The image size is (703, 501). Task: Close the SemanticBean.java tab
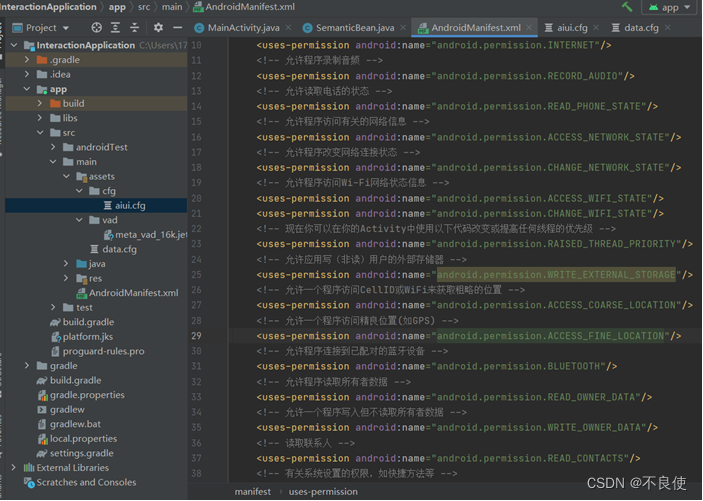point(403,28)
